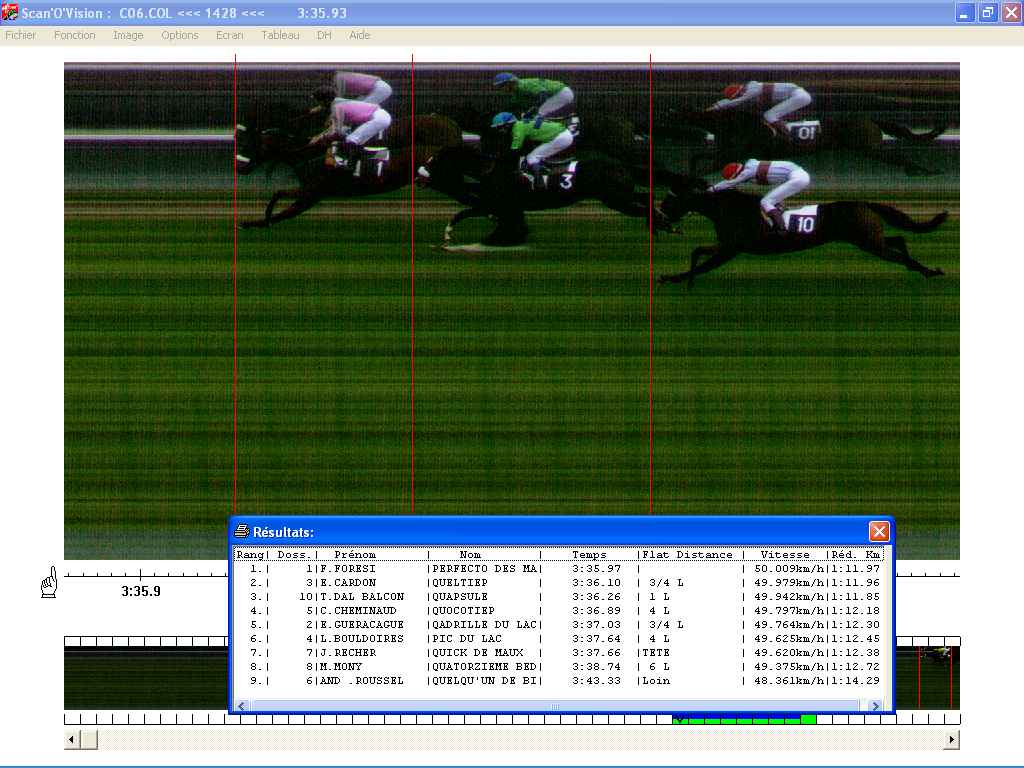Image resolution: width=1024 pixels, height=768 pixels.
Task: Click the Prénom column header
Action: (x=355, y=554)
